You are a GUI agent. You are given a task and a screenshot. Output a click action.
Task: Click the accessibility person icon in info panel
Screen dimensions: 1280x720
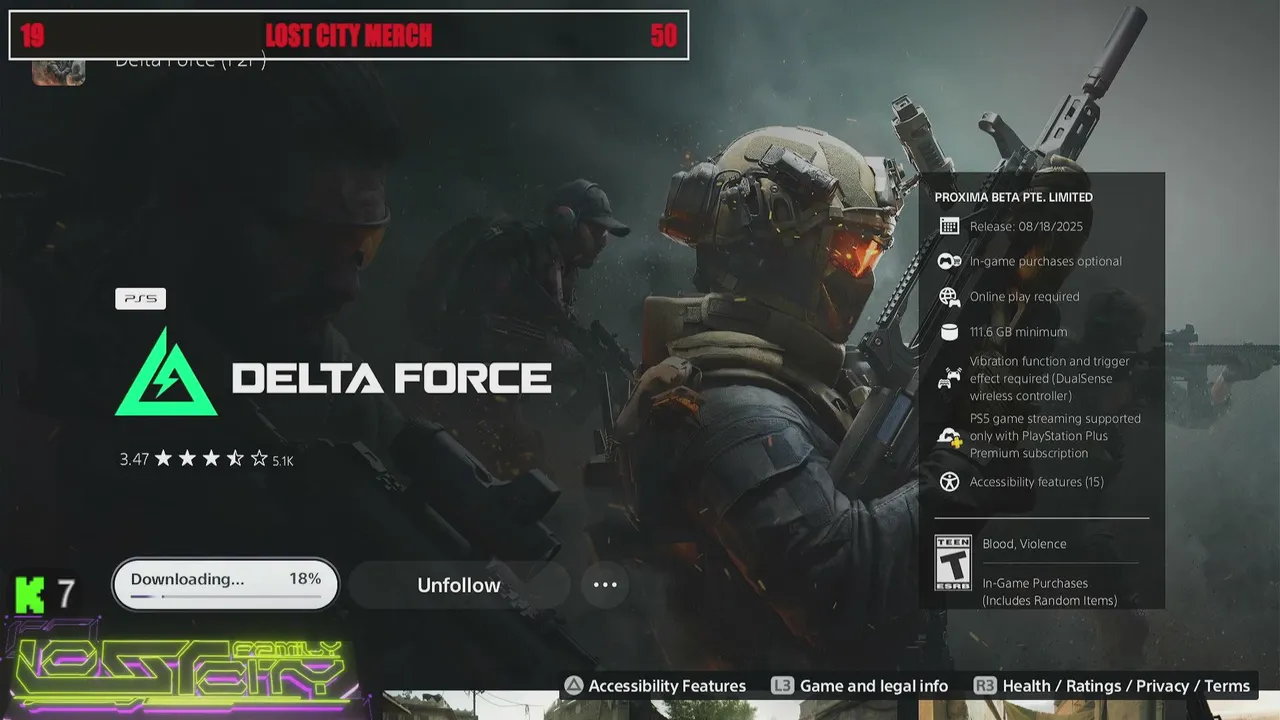coord(949,482)
